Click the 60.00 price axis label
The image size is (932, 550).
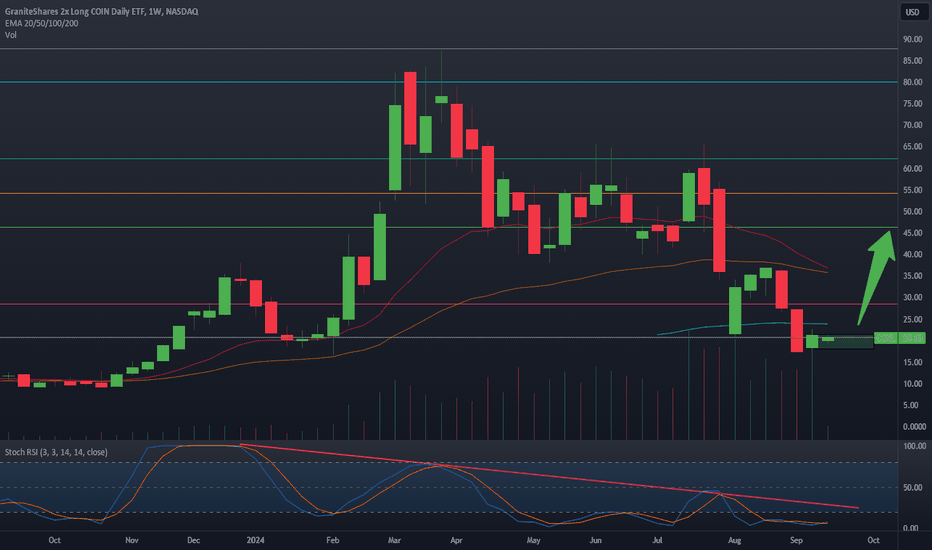pos(912,169)
